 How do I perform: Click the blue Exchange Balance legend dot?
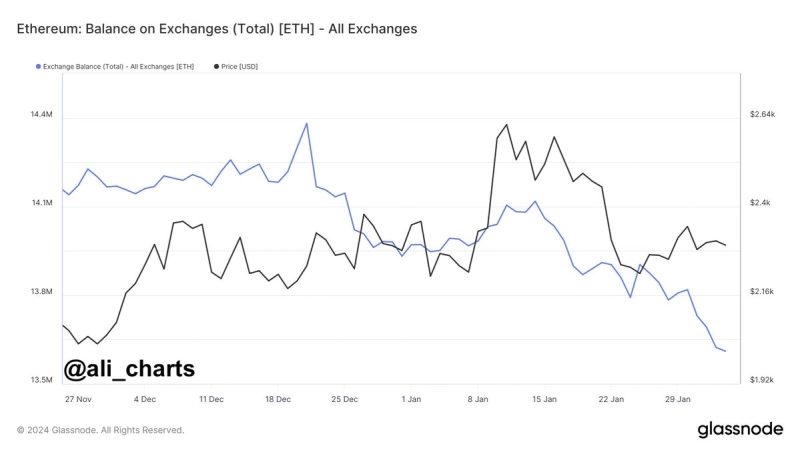tap(38, 66)
